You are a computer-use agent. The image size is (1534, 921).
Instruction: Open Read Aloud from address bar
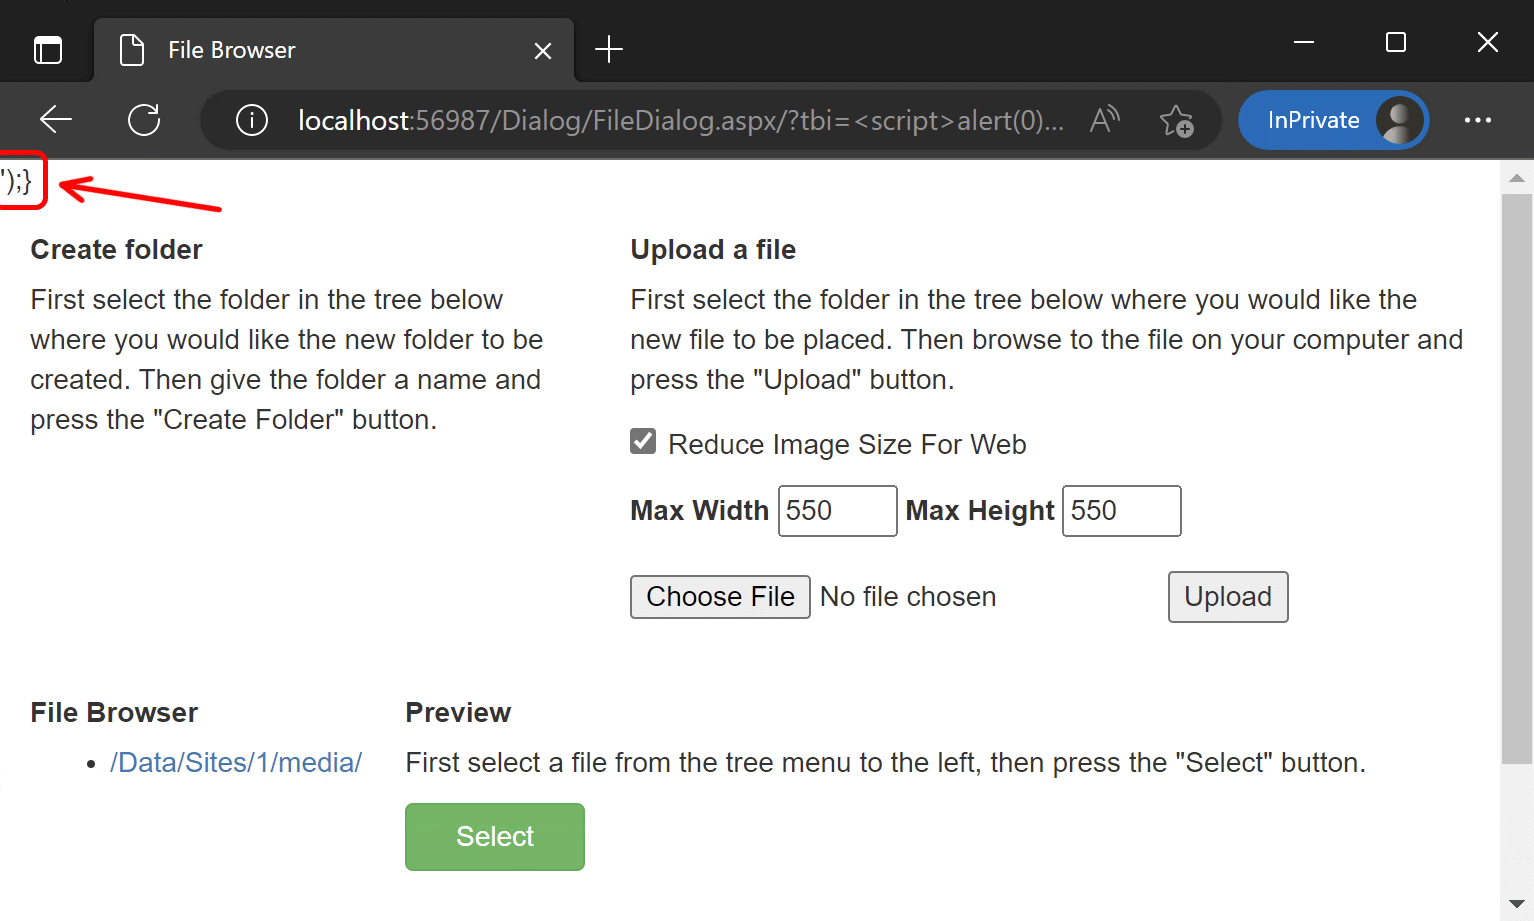pos(1104,120)
